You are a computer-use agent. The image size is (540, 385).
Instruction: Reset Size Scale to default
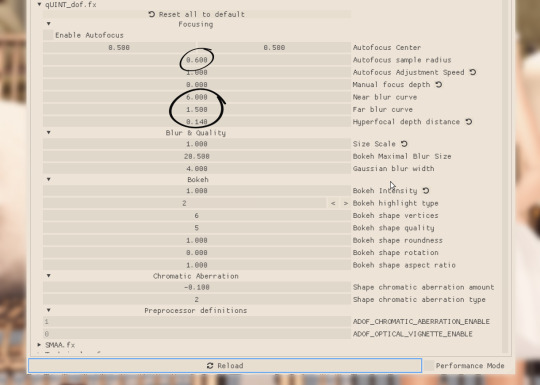pos(404,144)
